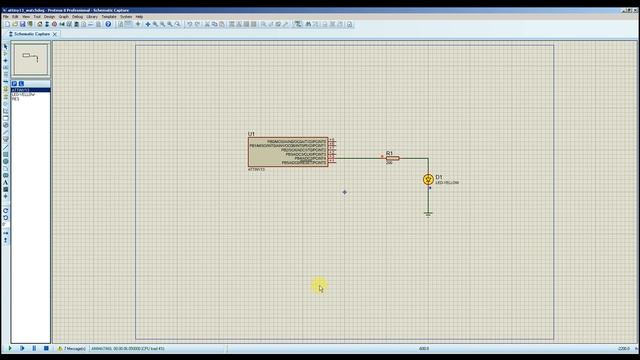The height and width of the screenshot is (360, 640).
Task: Choose the Selection Mode arrow tool
Action: [6, 47]
